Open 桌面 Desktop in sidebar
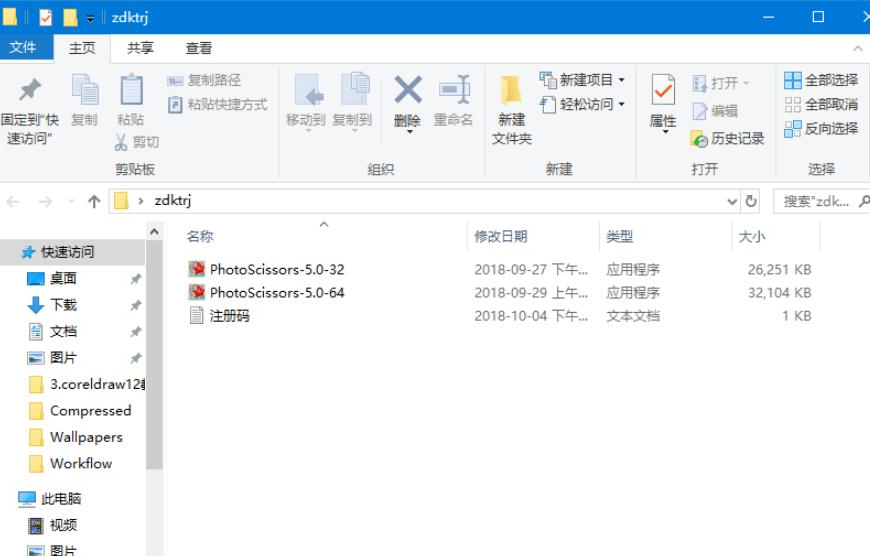 pyautogui.click(x=63, y=279)
